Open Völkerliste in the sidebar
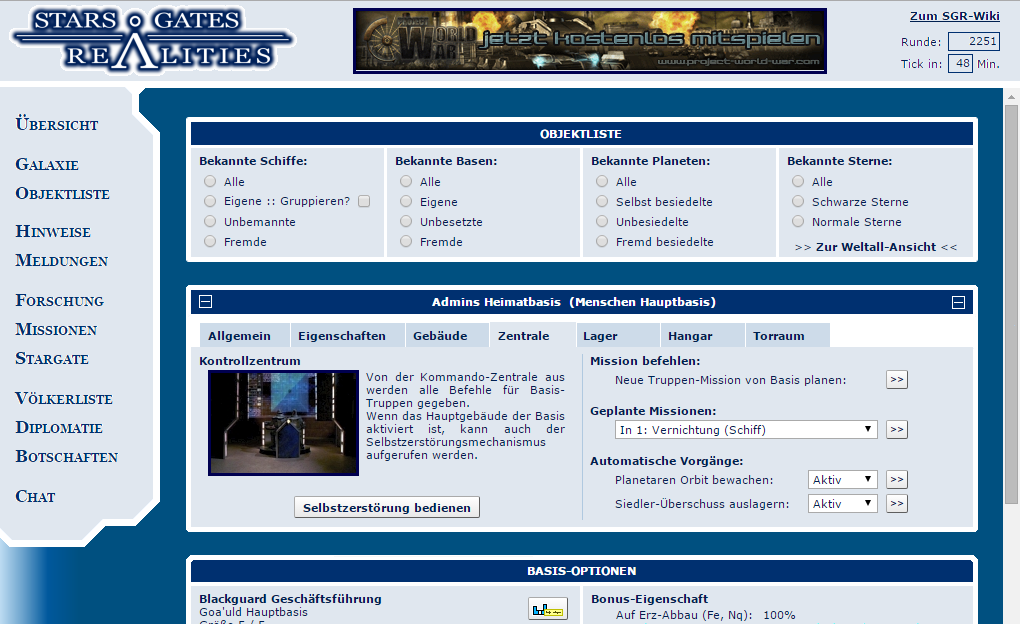Image resolution: width=1020 pixels, height=624 pixels. [x=64, y=398]
